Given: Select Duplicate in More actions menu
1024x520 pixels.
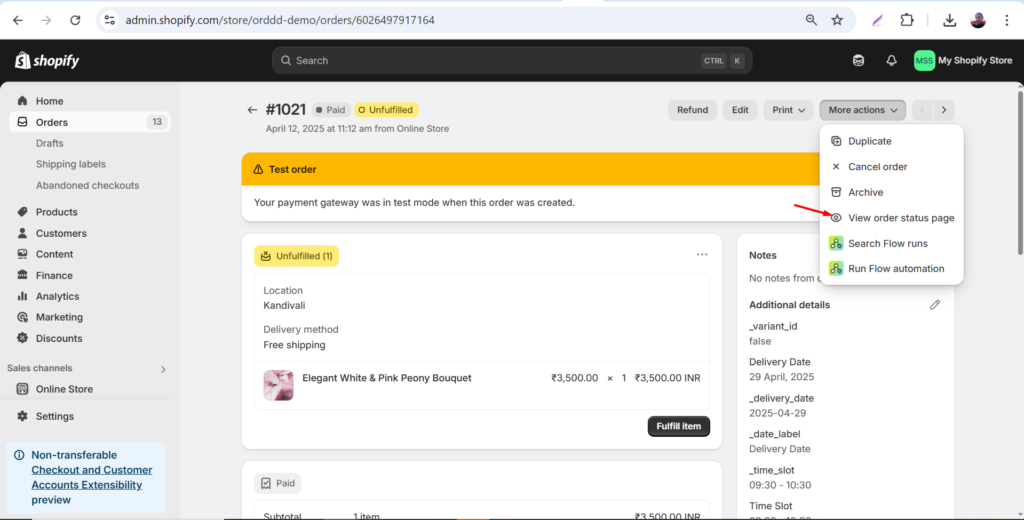Looking at the screenshot, I should coord(869,141).
